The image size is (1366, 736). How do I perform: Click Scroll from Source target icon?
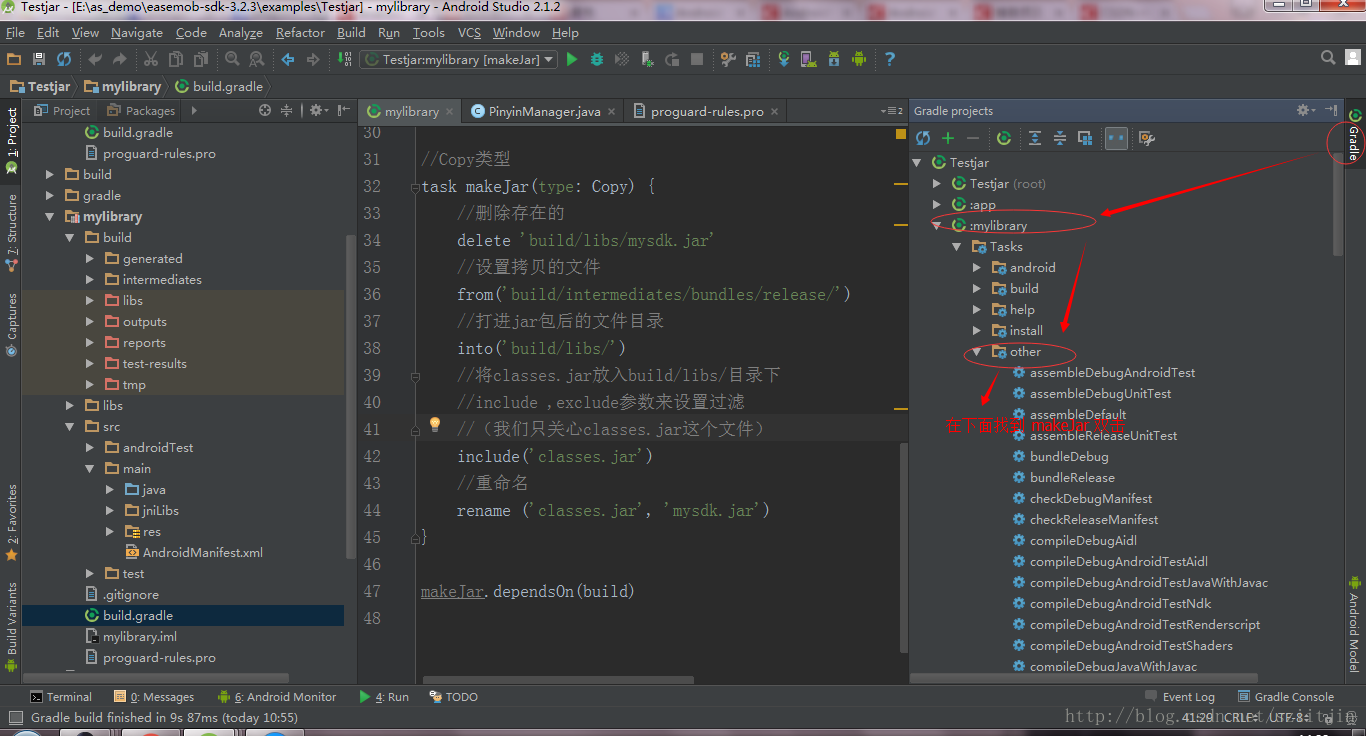tap(264, 110)
